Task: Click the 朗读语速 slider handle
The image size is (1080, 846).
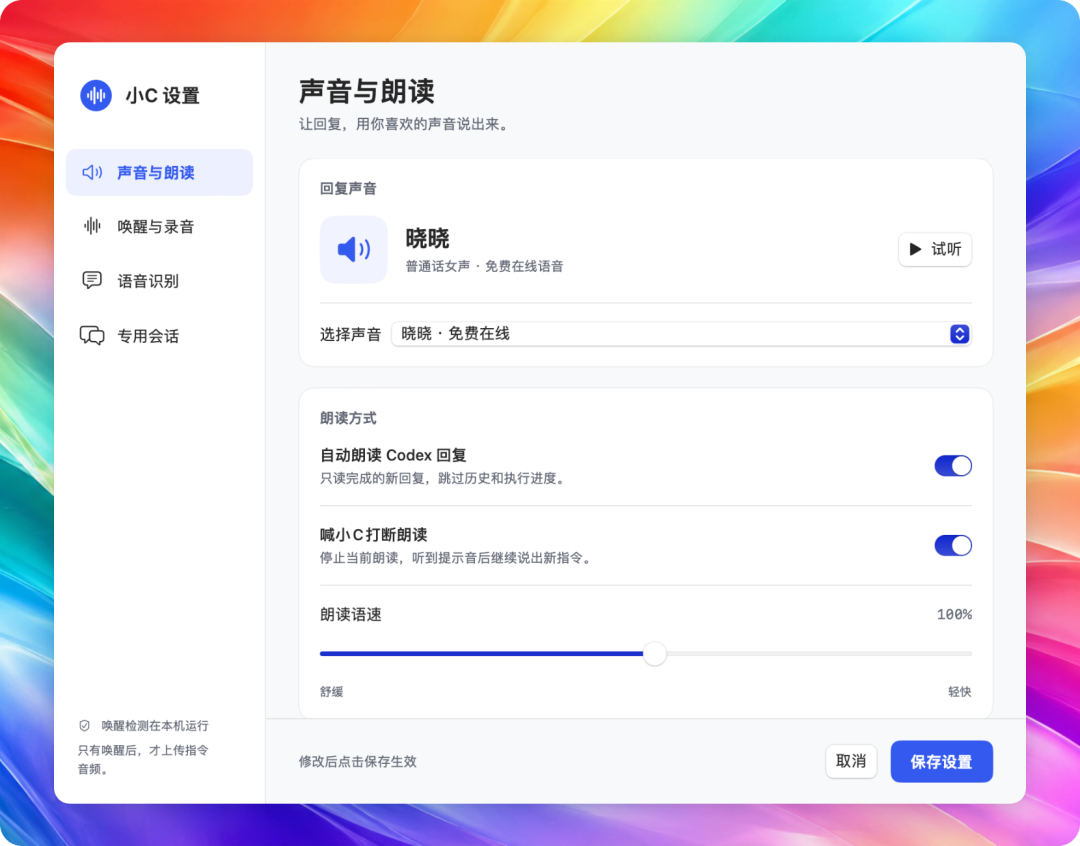Action: [x=654, y=654]
